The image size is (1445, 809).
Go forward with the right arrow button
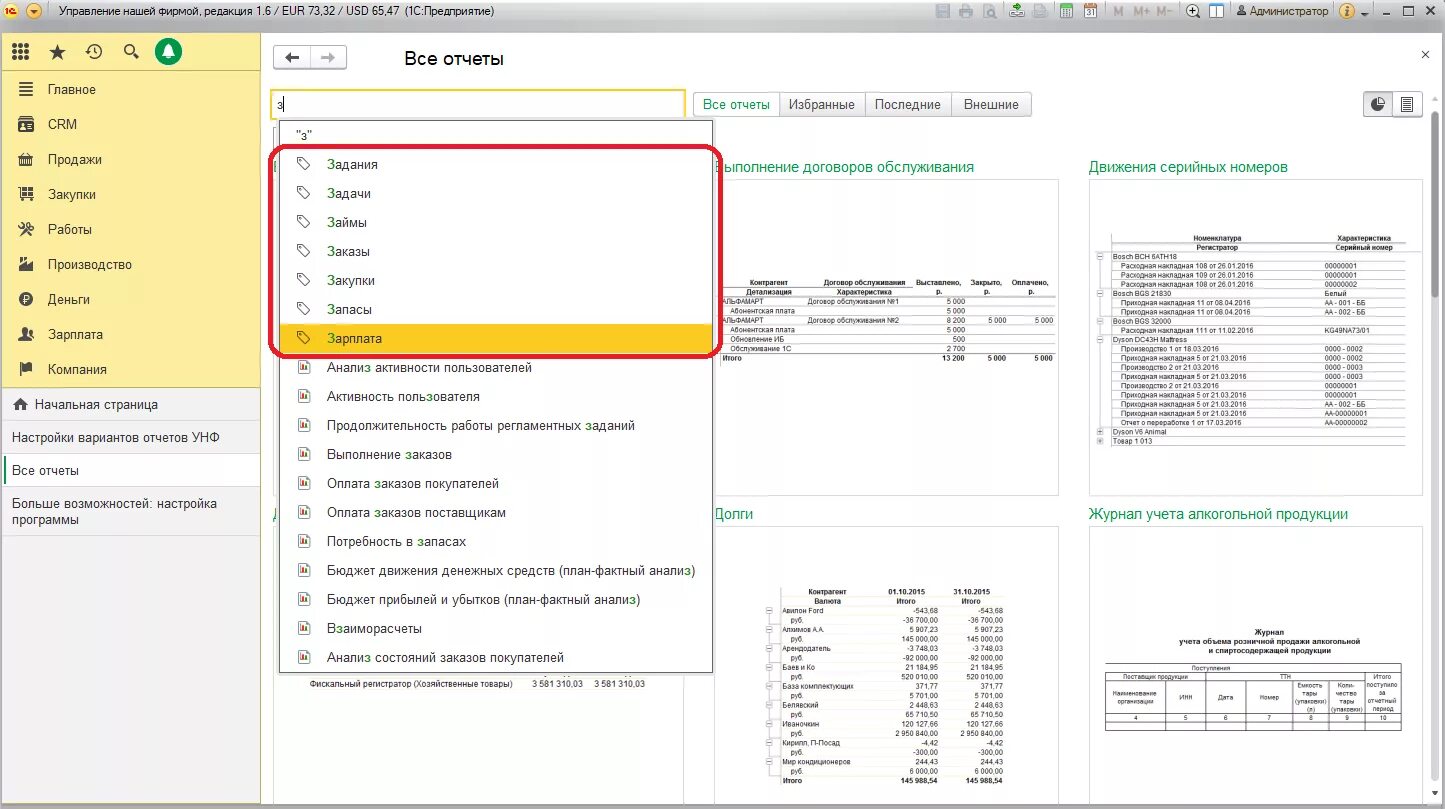click(328, 57)
